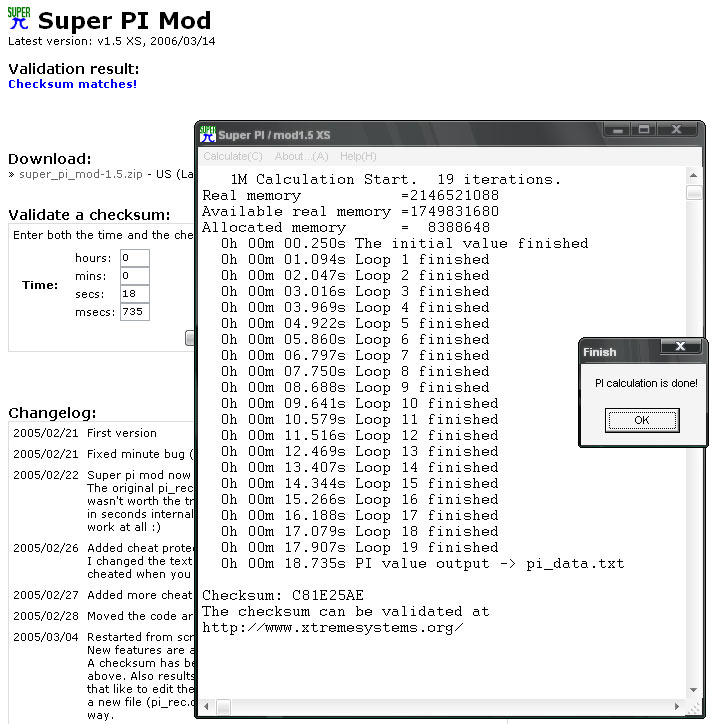The height and width of the screenshot is (724, 712).
Task: Click changelog date 2005/03/04
Action: (46, 637)
